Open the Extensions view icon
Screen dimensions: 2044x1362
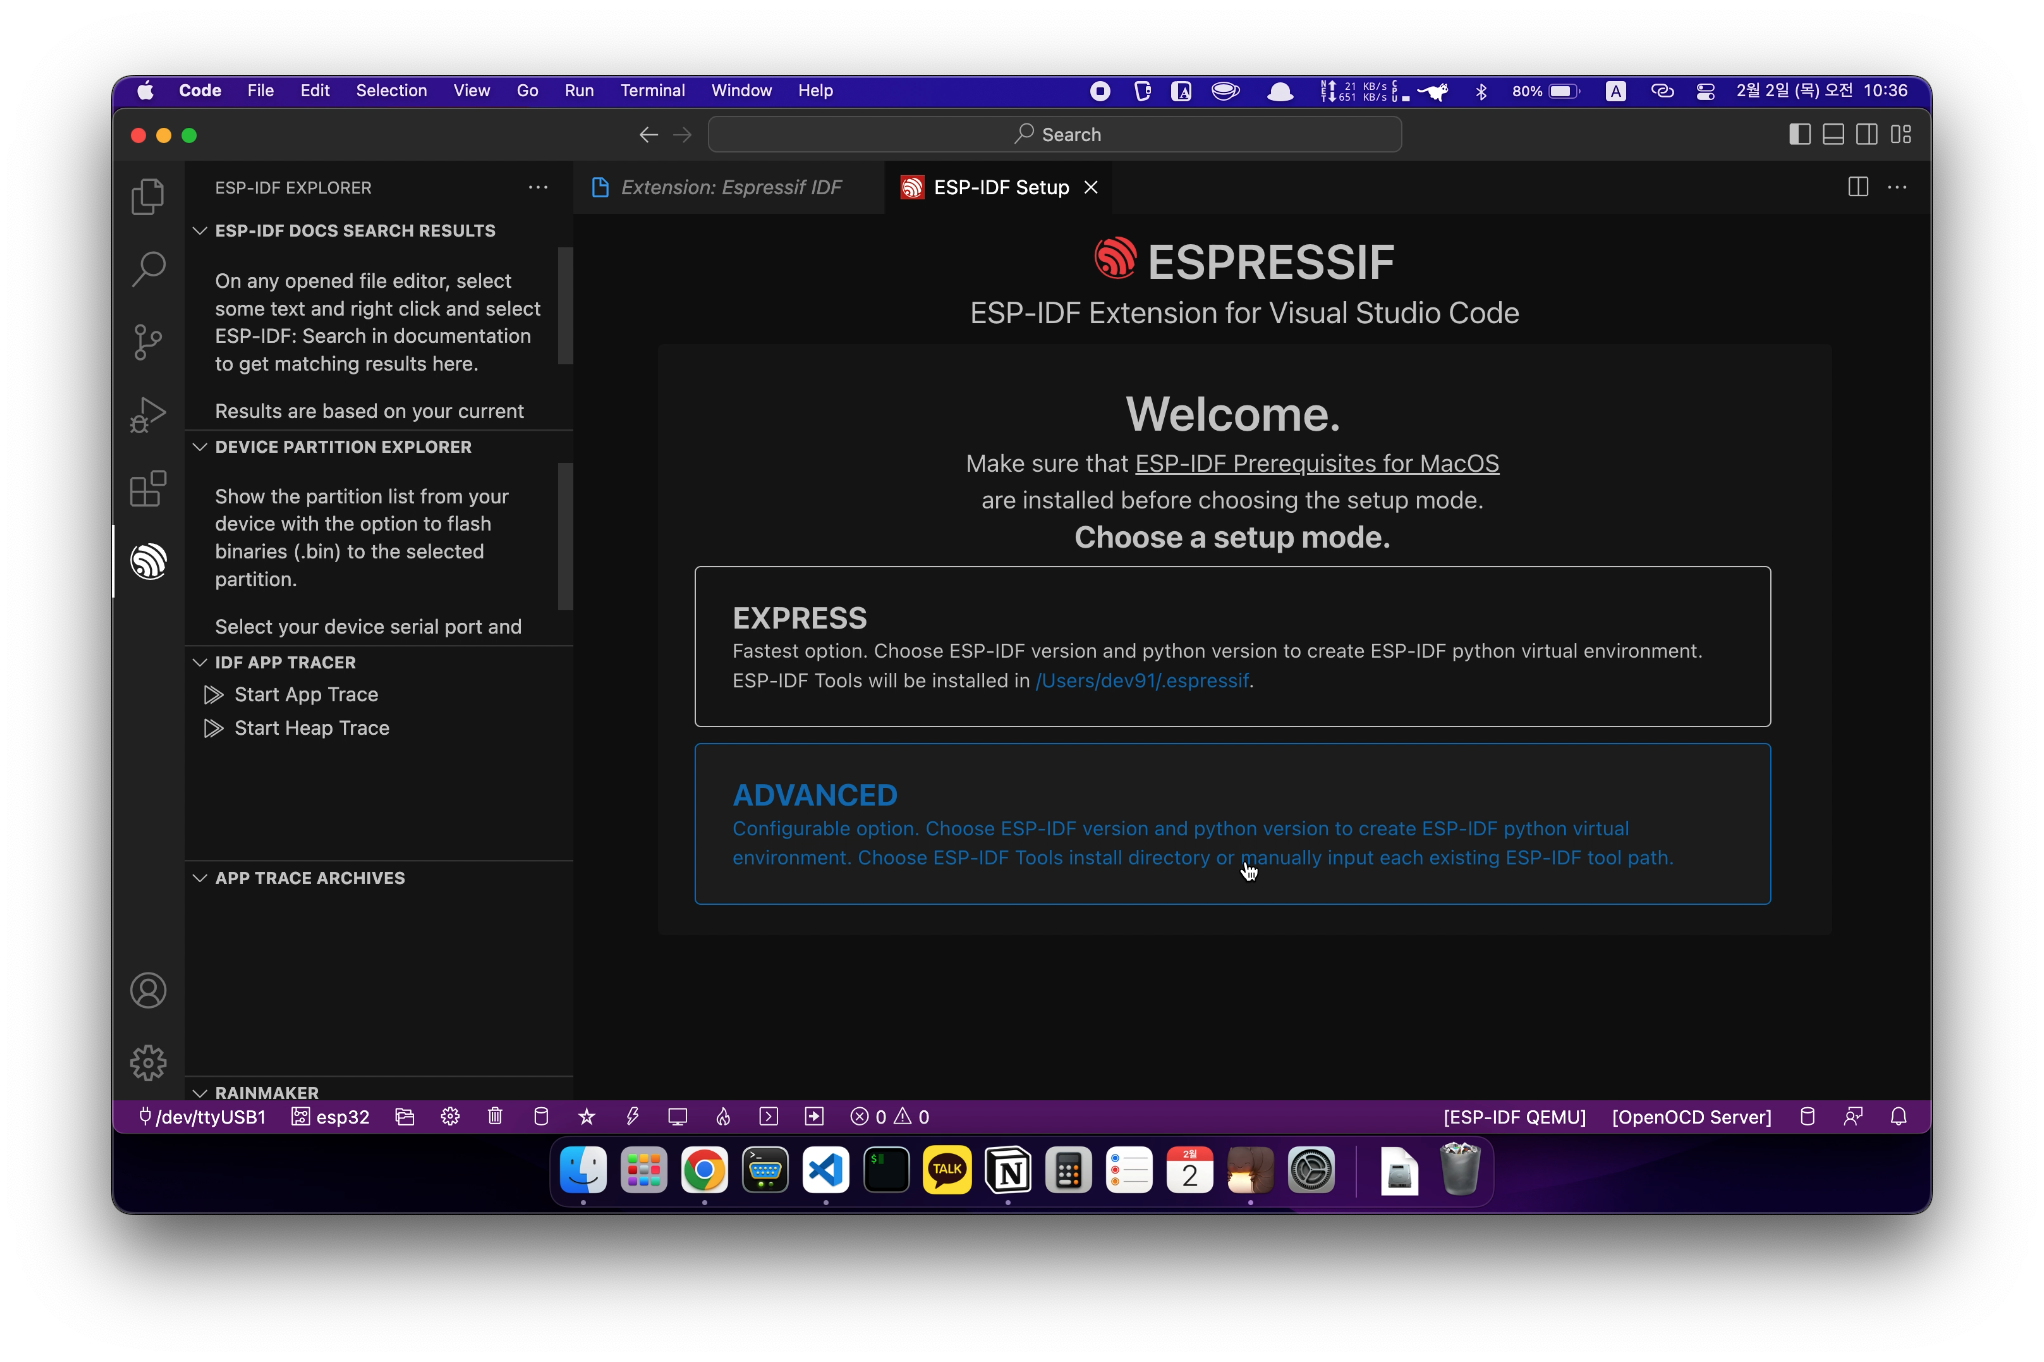pos(148,489)
